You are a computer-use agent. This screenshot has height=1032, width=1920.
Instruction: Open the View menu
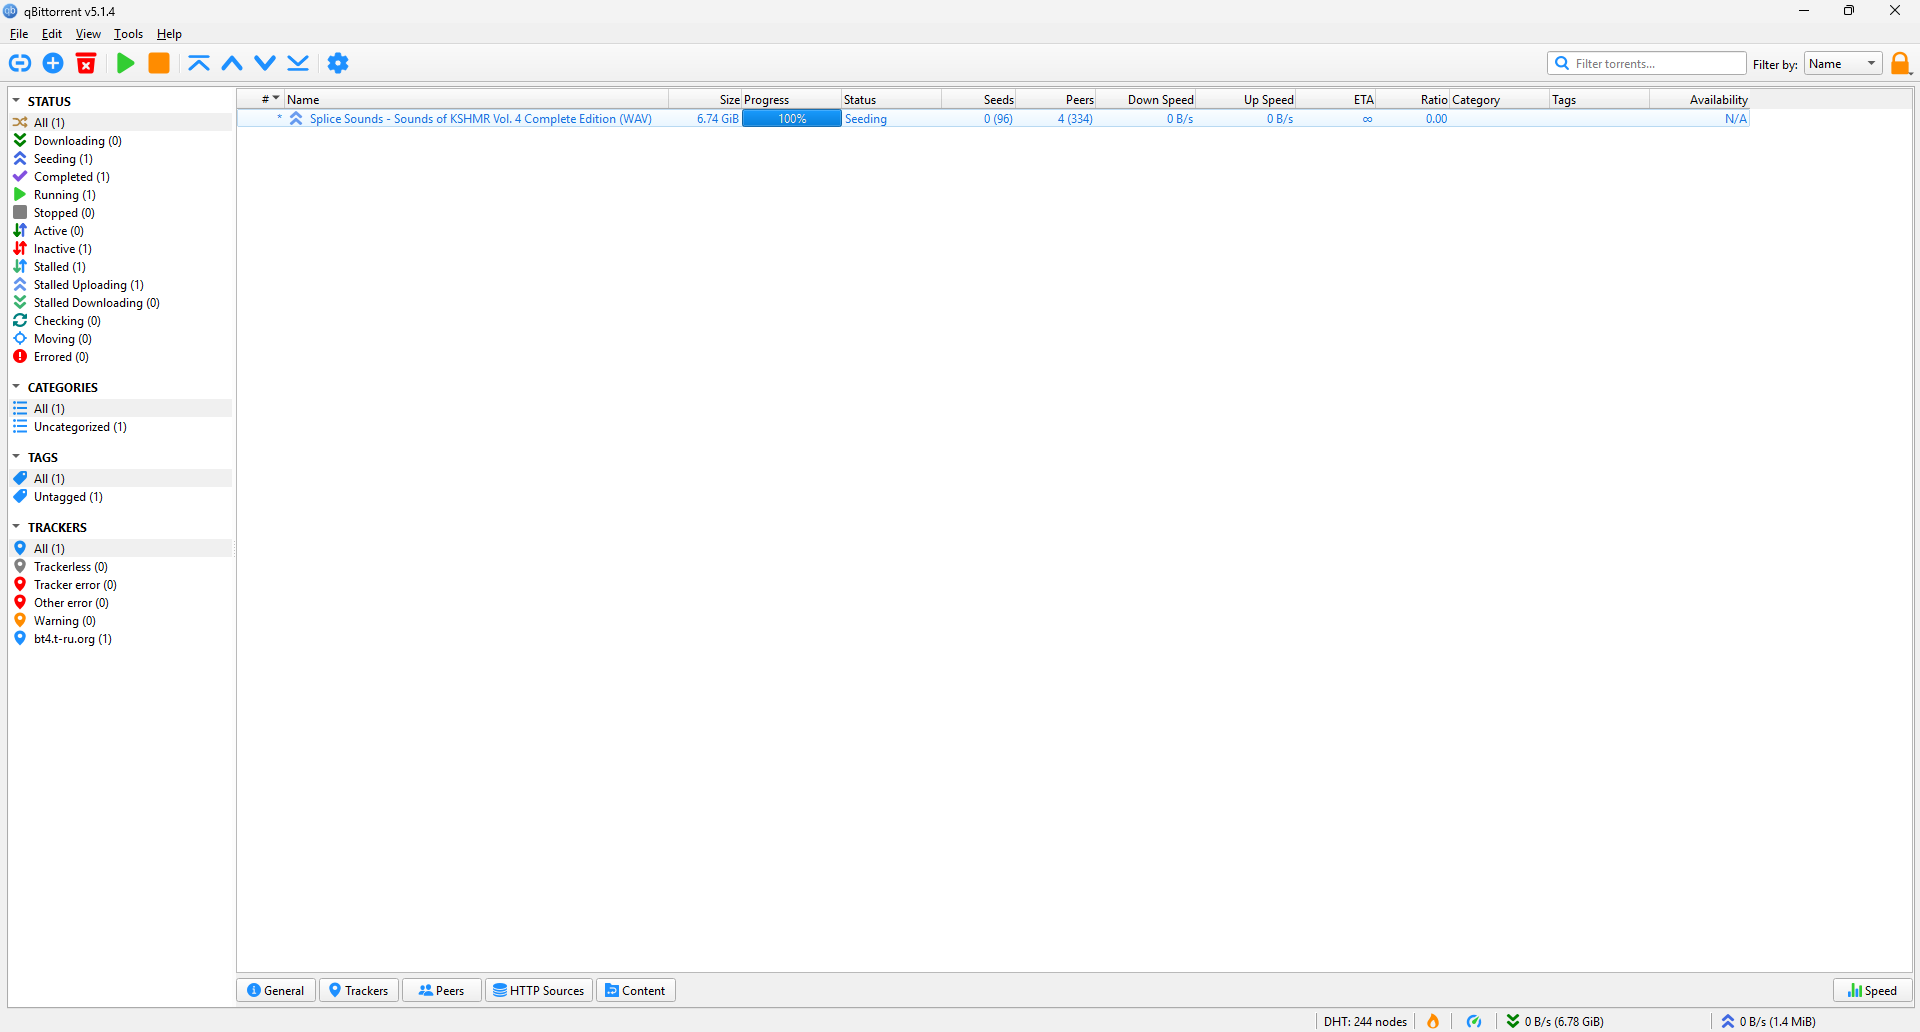click(88, 34)
